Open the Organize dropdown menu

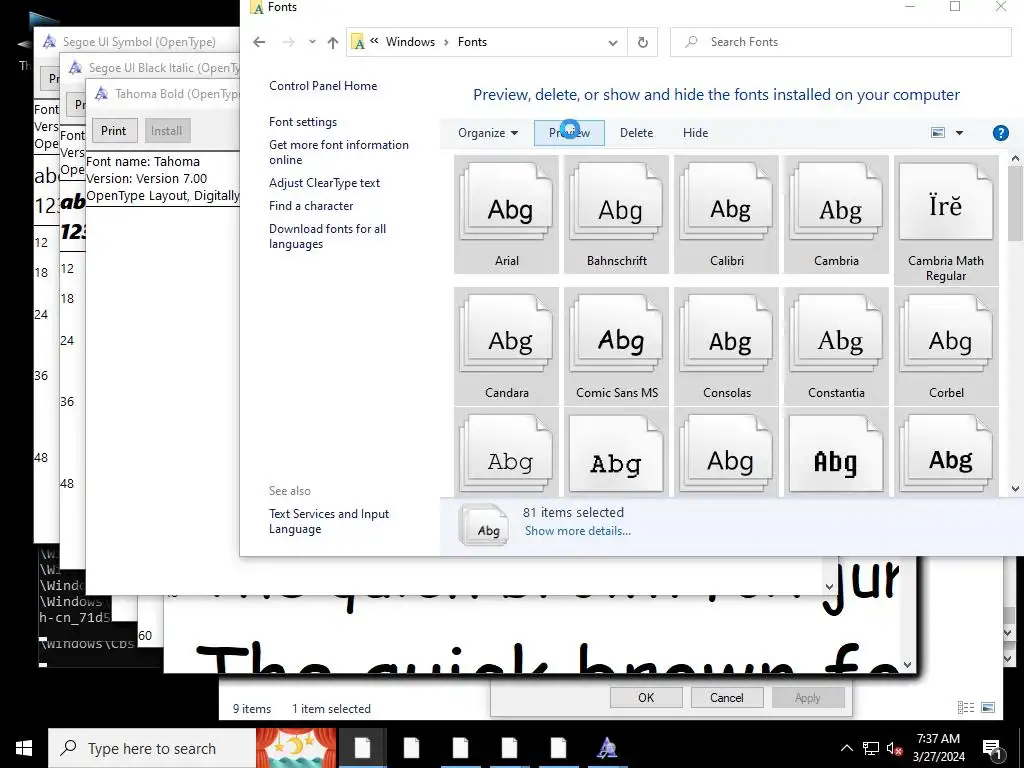[x=488, y=133]
